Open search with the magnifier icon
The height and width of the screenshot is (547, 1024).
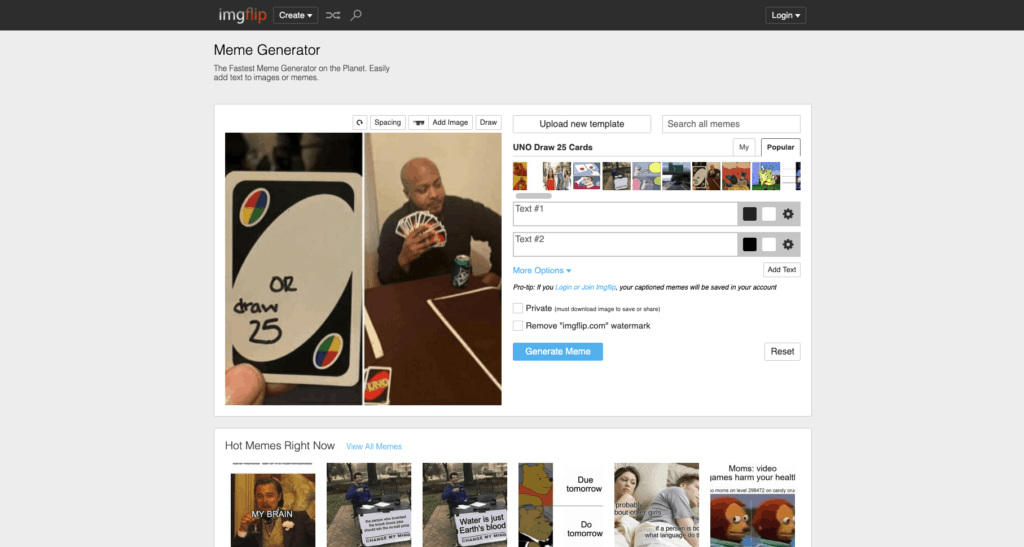pyautogui.click(x=356, y=15)
